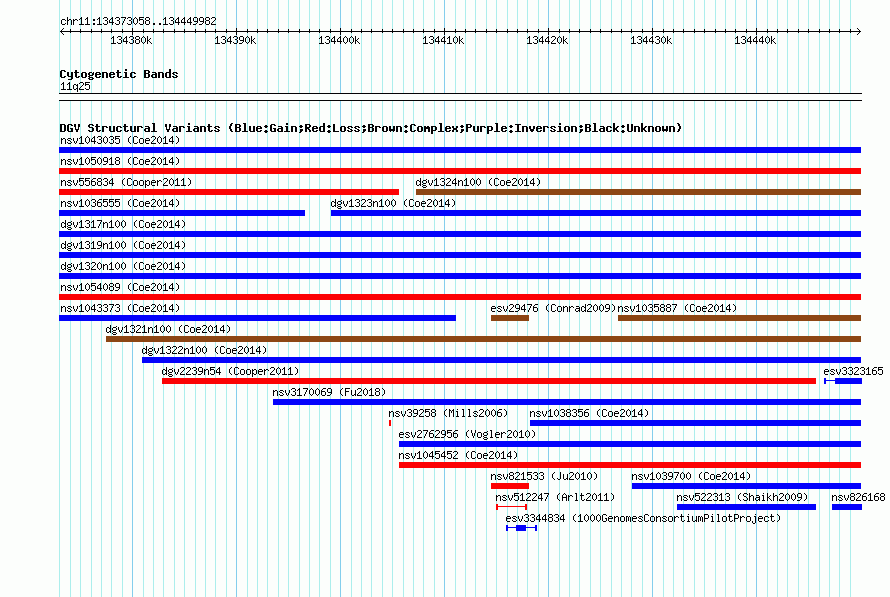This screenshot has width=890, height=597.
Task: Click the nsv1043035 (Coe2014) blue gain bar
Action: (460, 150)
